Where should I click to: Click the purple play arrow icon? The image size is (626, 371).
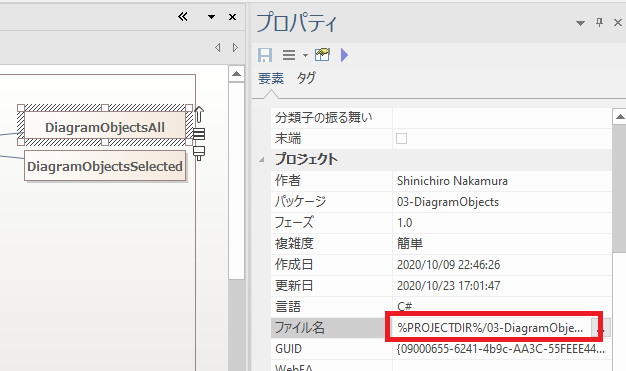[345, 55]
